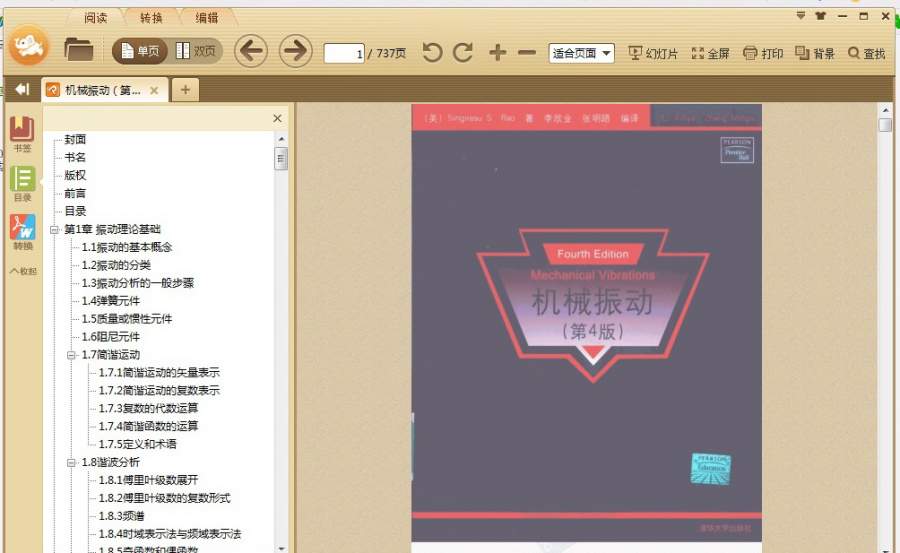
Task: Click outline panel scrollbar thumb
Action: (281, 158)
